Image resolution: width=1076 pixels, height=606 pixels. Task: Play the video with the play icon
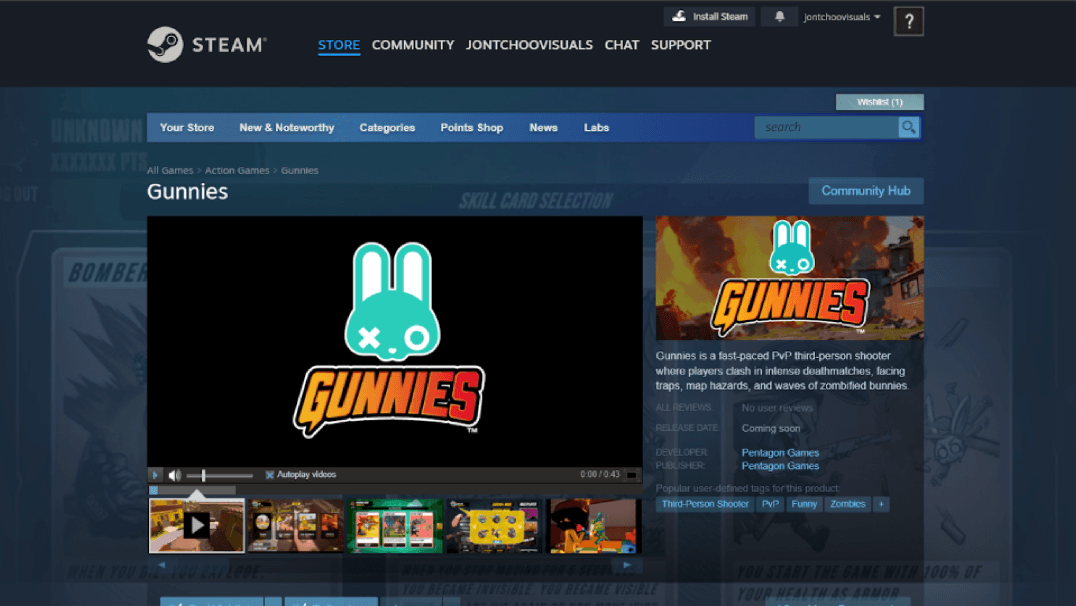coord(155,474)
